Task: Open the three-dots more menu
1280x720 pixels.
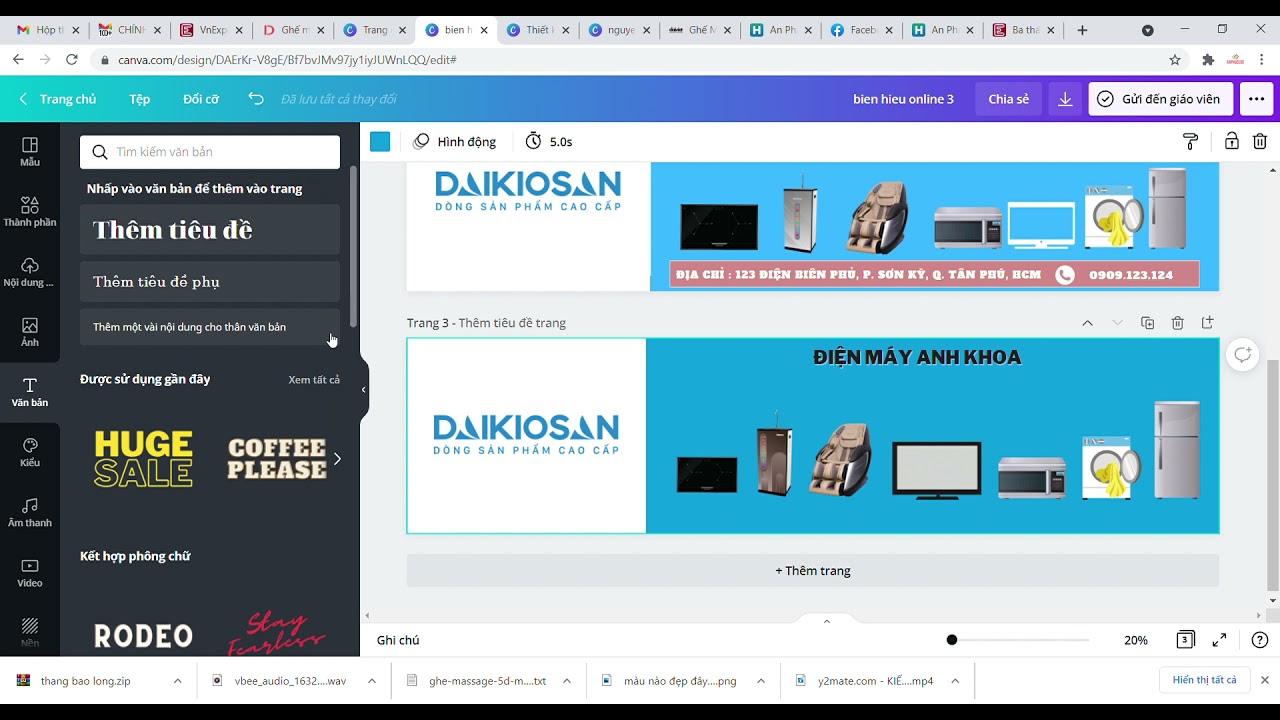Action: click(x=1257, y=99)
